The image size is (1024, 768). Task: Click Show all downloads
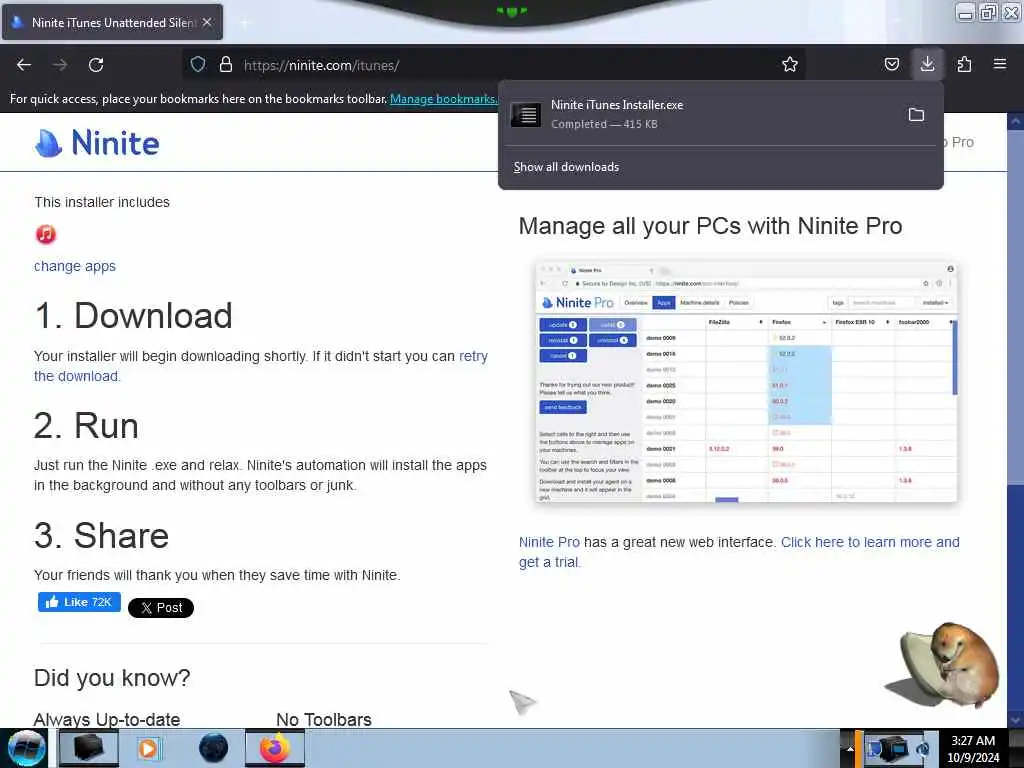click(x=566, y=167)
